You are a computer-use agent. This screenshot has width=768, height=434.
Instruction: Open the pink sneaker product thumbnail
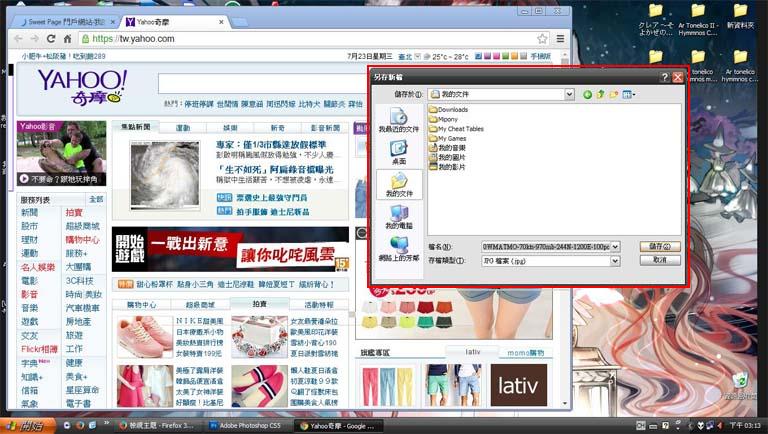tap(145, 337)
